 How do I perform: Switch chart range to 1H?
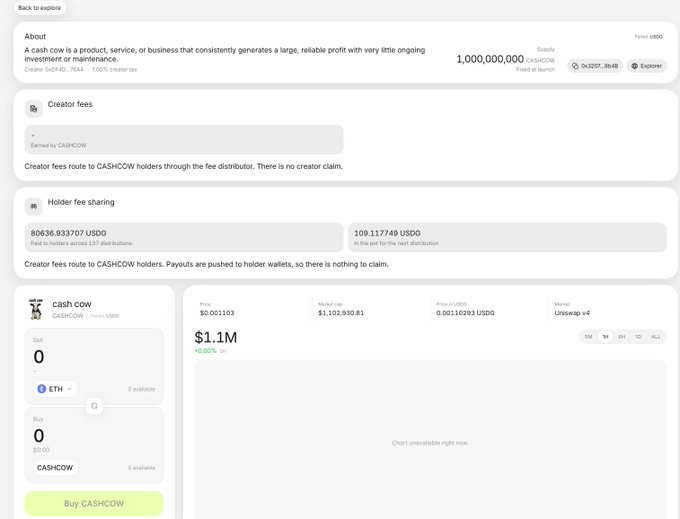tap(605, 337)
